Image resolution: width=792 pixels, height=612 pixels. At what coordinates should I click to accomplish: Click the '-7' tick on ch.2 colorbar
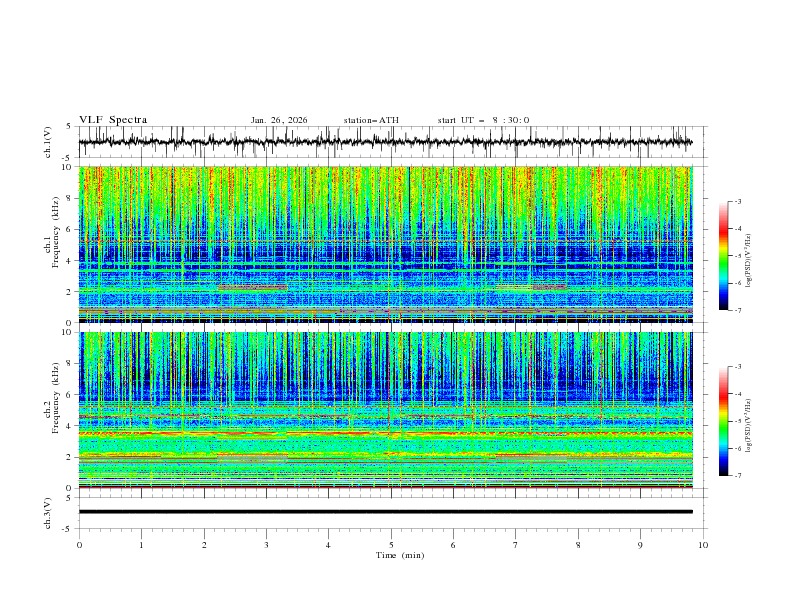point(737,476)
